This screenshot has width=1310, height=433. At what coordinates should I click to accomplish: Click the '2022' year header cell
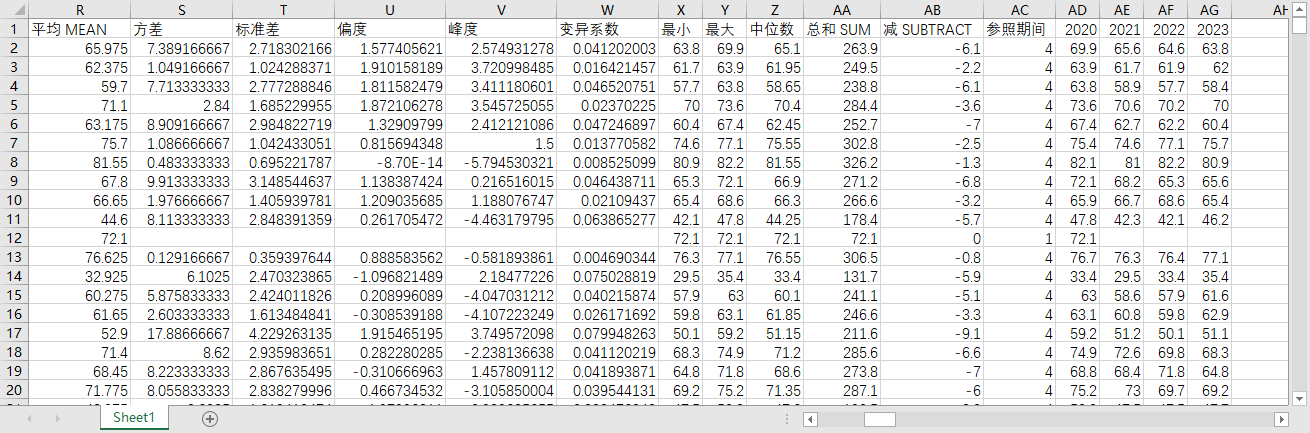point(1165,29)
